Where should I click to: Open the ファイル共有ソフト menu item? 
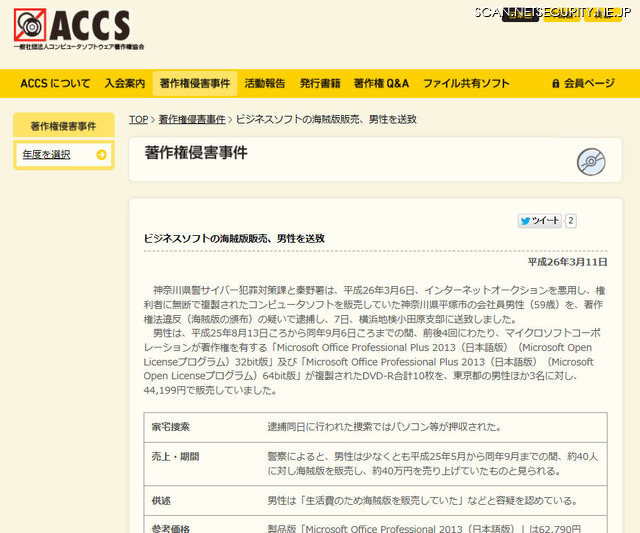[x=466, y=84]
